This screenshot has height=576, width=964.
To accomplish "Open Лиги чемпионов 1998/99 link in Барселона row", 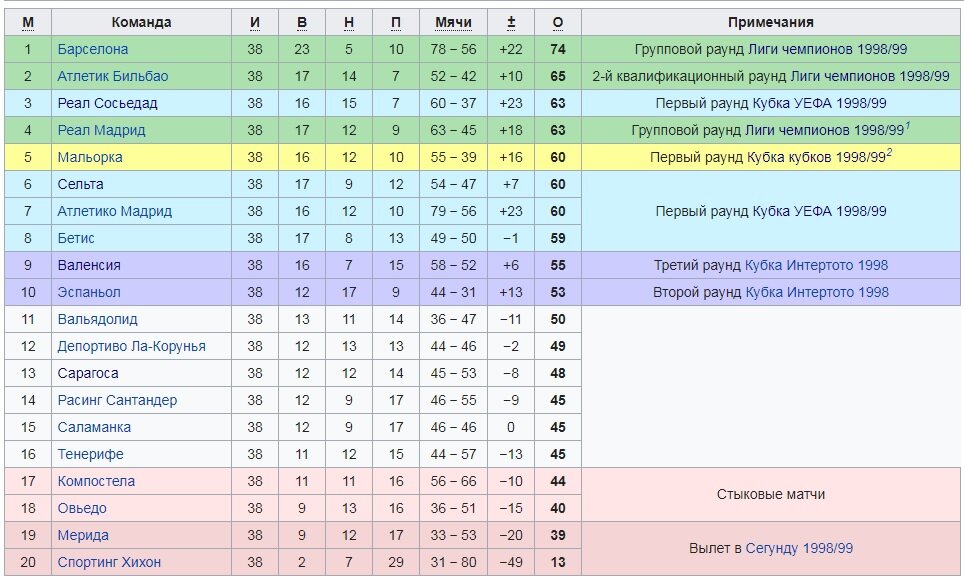I will coord(828,49).
